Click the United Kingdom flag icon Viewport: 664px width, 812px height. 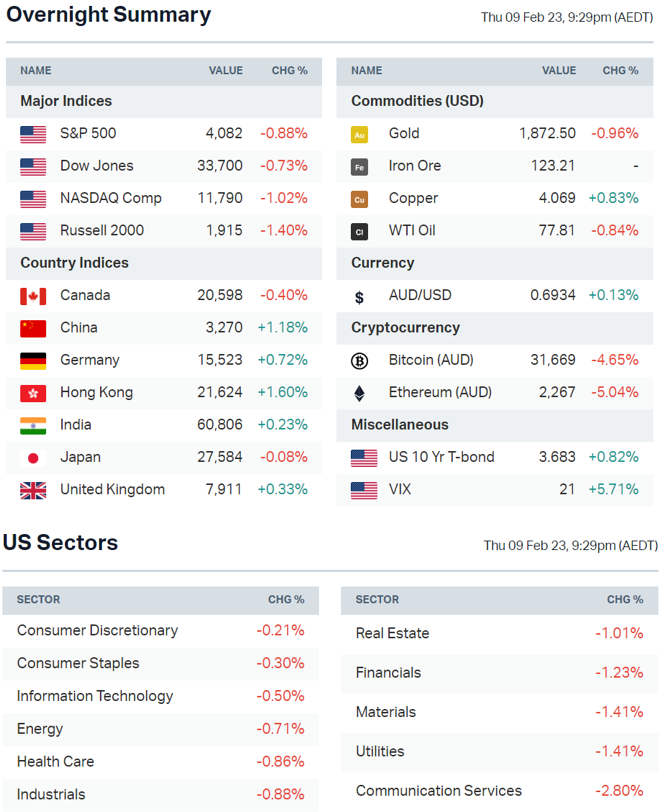[33, 490]
